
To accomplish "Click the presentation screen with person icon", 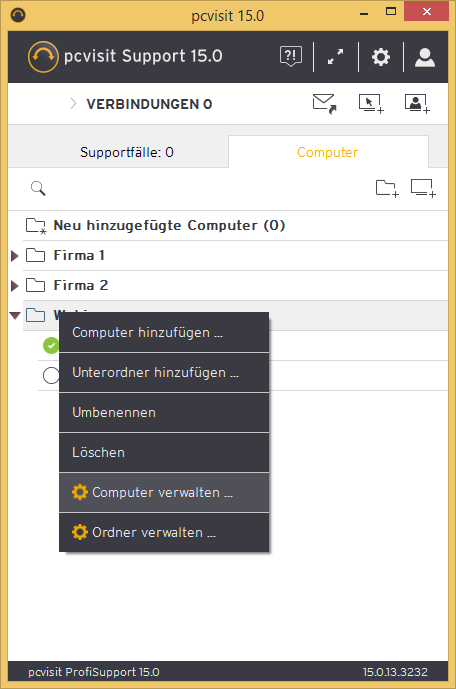I will click(417, 104).
